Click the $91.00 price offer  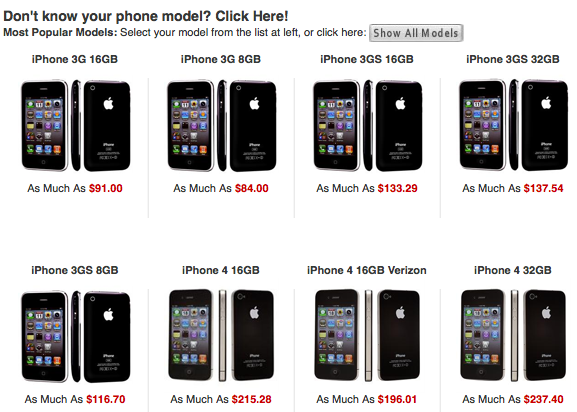click(106, 188)
